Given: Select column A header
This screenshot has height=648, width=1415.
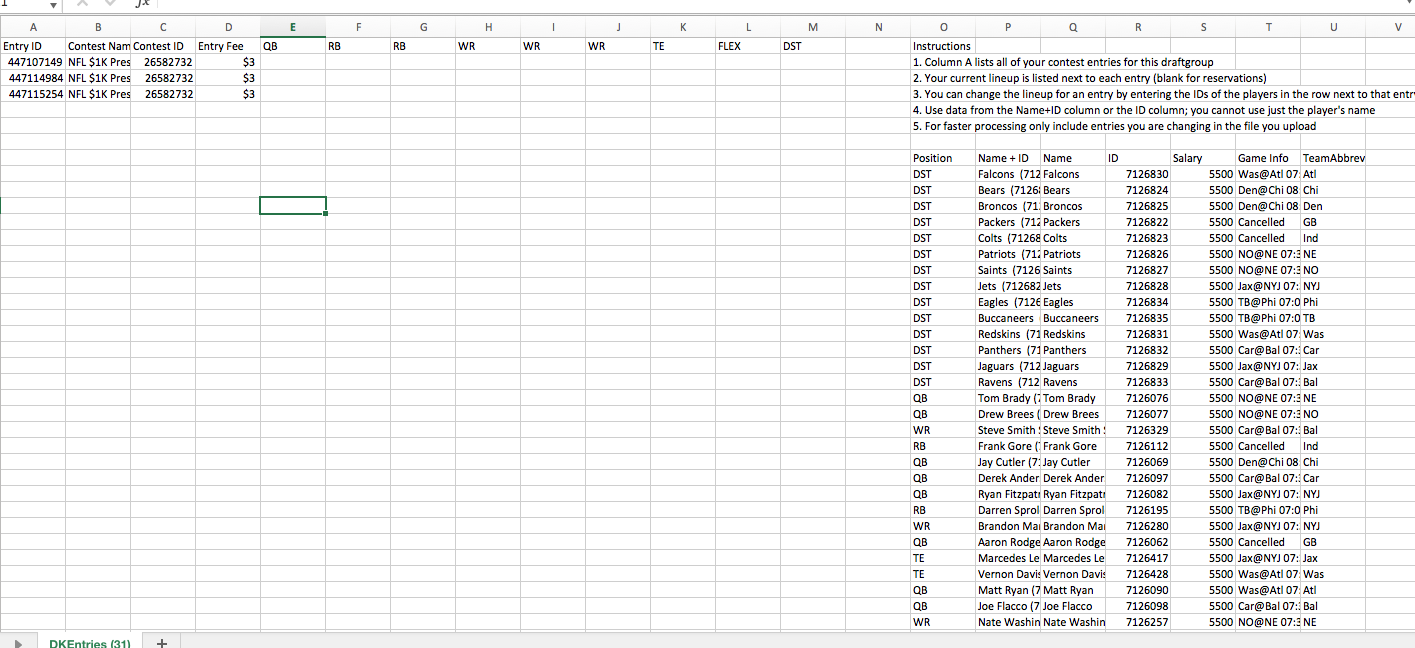Looking at the screenshot, I should pyautogui.click(x=32, y=28).
